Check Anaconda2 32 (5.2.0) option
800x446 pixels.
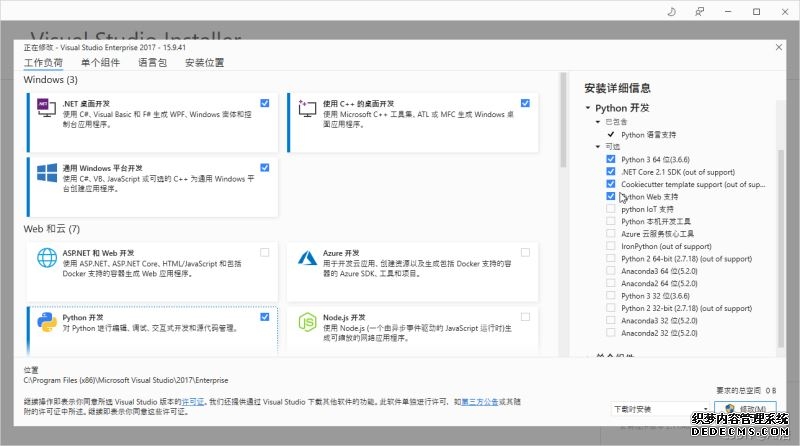610,332
